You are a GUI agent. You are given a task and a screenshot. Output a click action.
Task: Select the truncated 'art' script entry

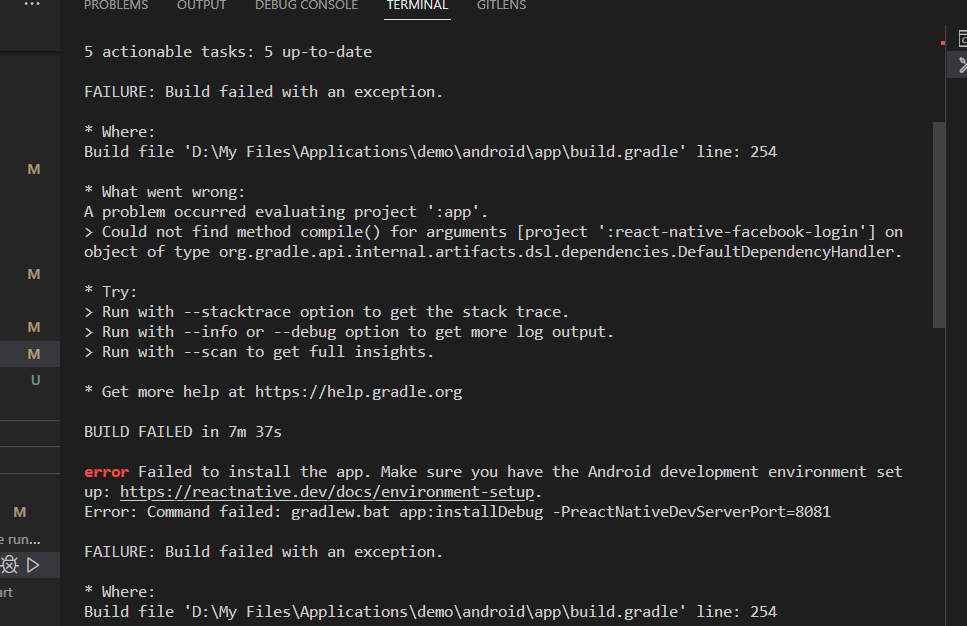tap(6, 593)
